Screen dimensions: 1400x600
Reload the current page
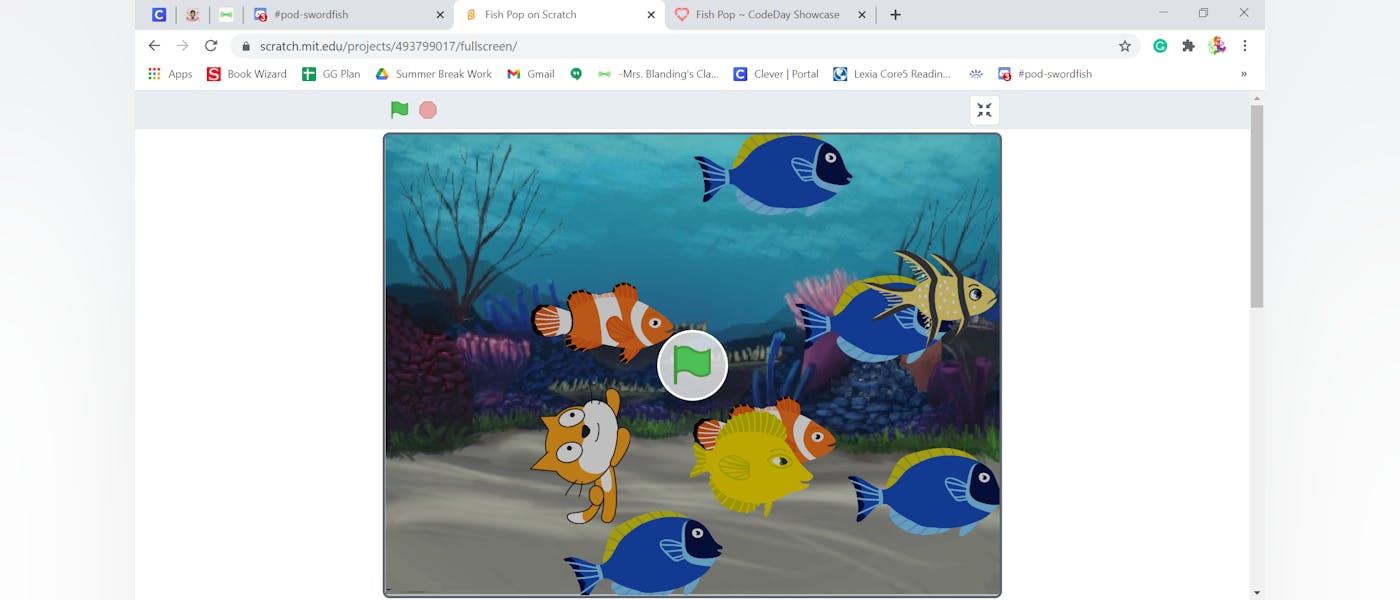point(211,46)
